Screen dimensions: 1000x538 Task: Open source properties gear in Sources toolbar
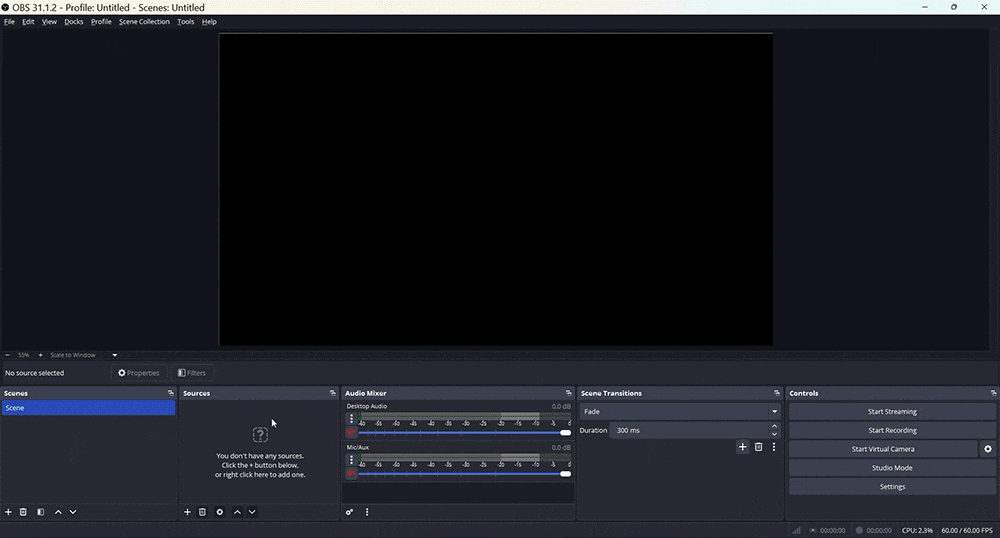[x=220, y=512]
